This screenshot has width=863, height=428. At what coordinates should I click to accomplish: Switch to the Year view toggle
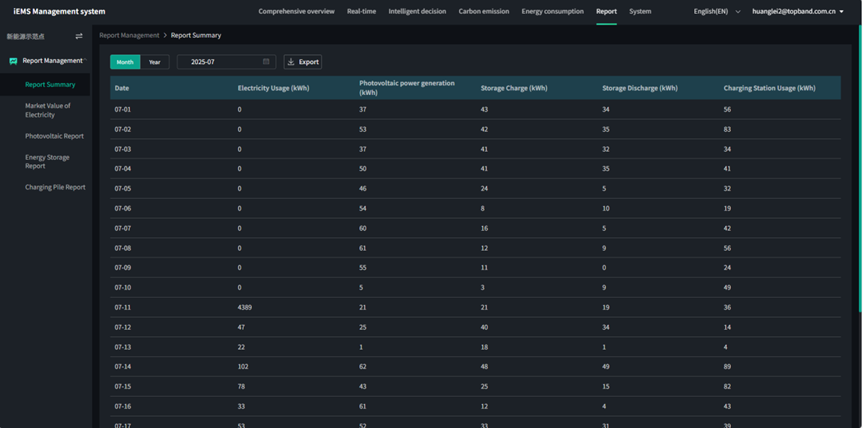click(154, 62)
